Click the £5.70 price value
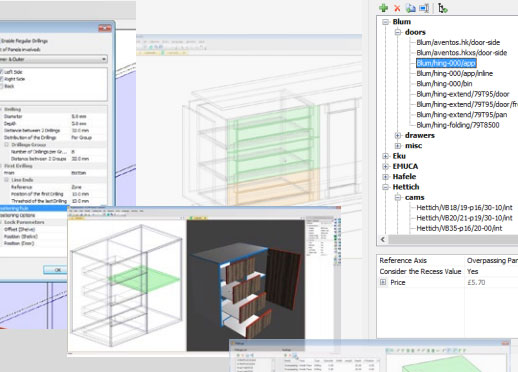Screen dimensions: 518x372 [476, 282]
